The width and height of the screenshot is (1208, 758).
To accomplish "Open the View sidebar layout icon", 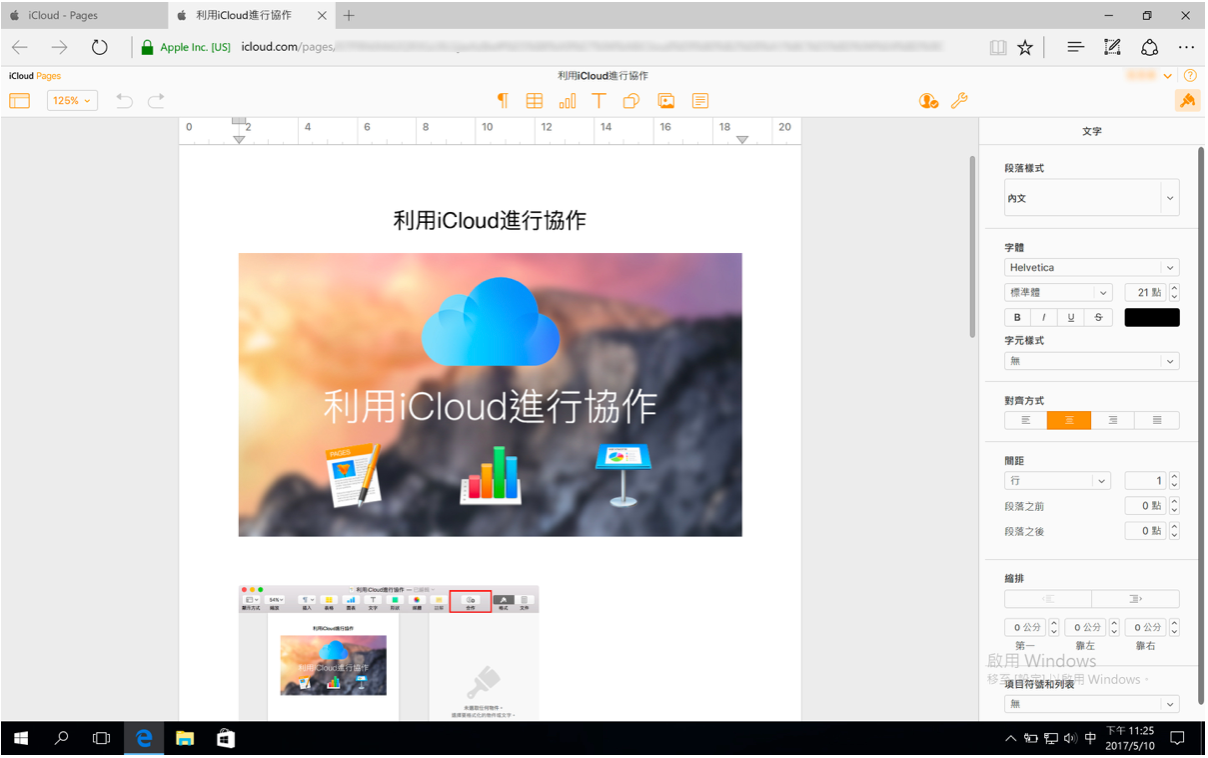I will (20, 101).
